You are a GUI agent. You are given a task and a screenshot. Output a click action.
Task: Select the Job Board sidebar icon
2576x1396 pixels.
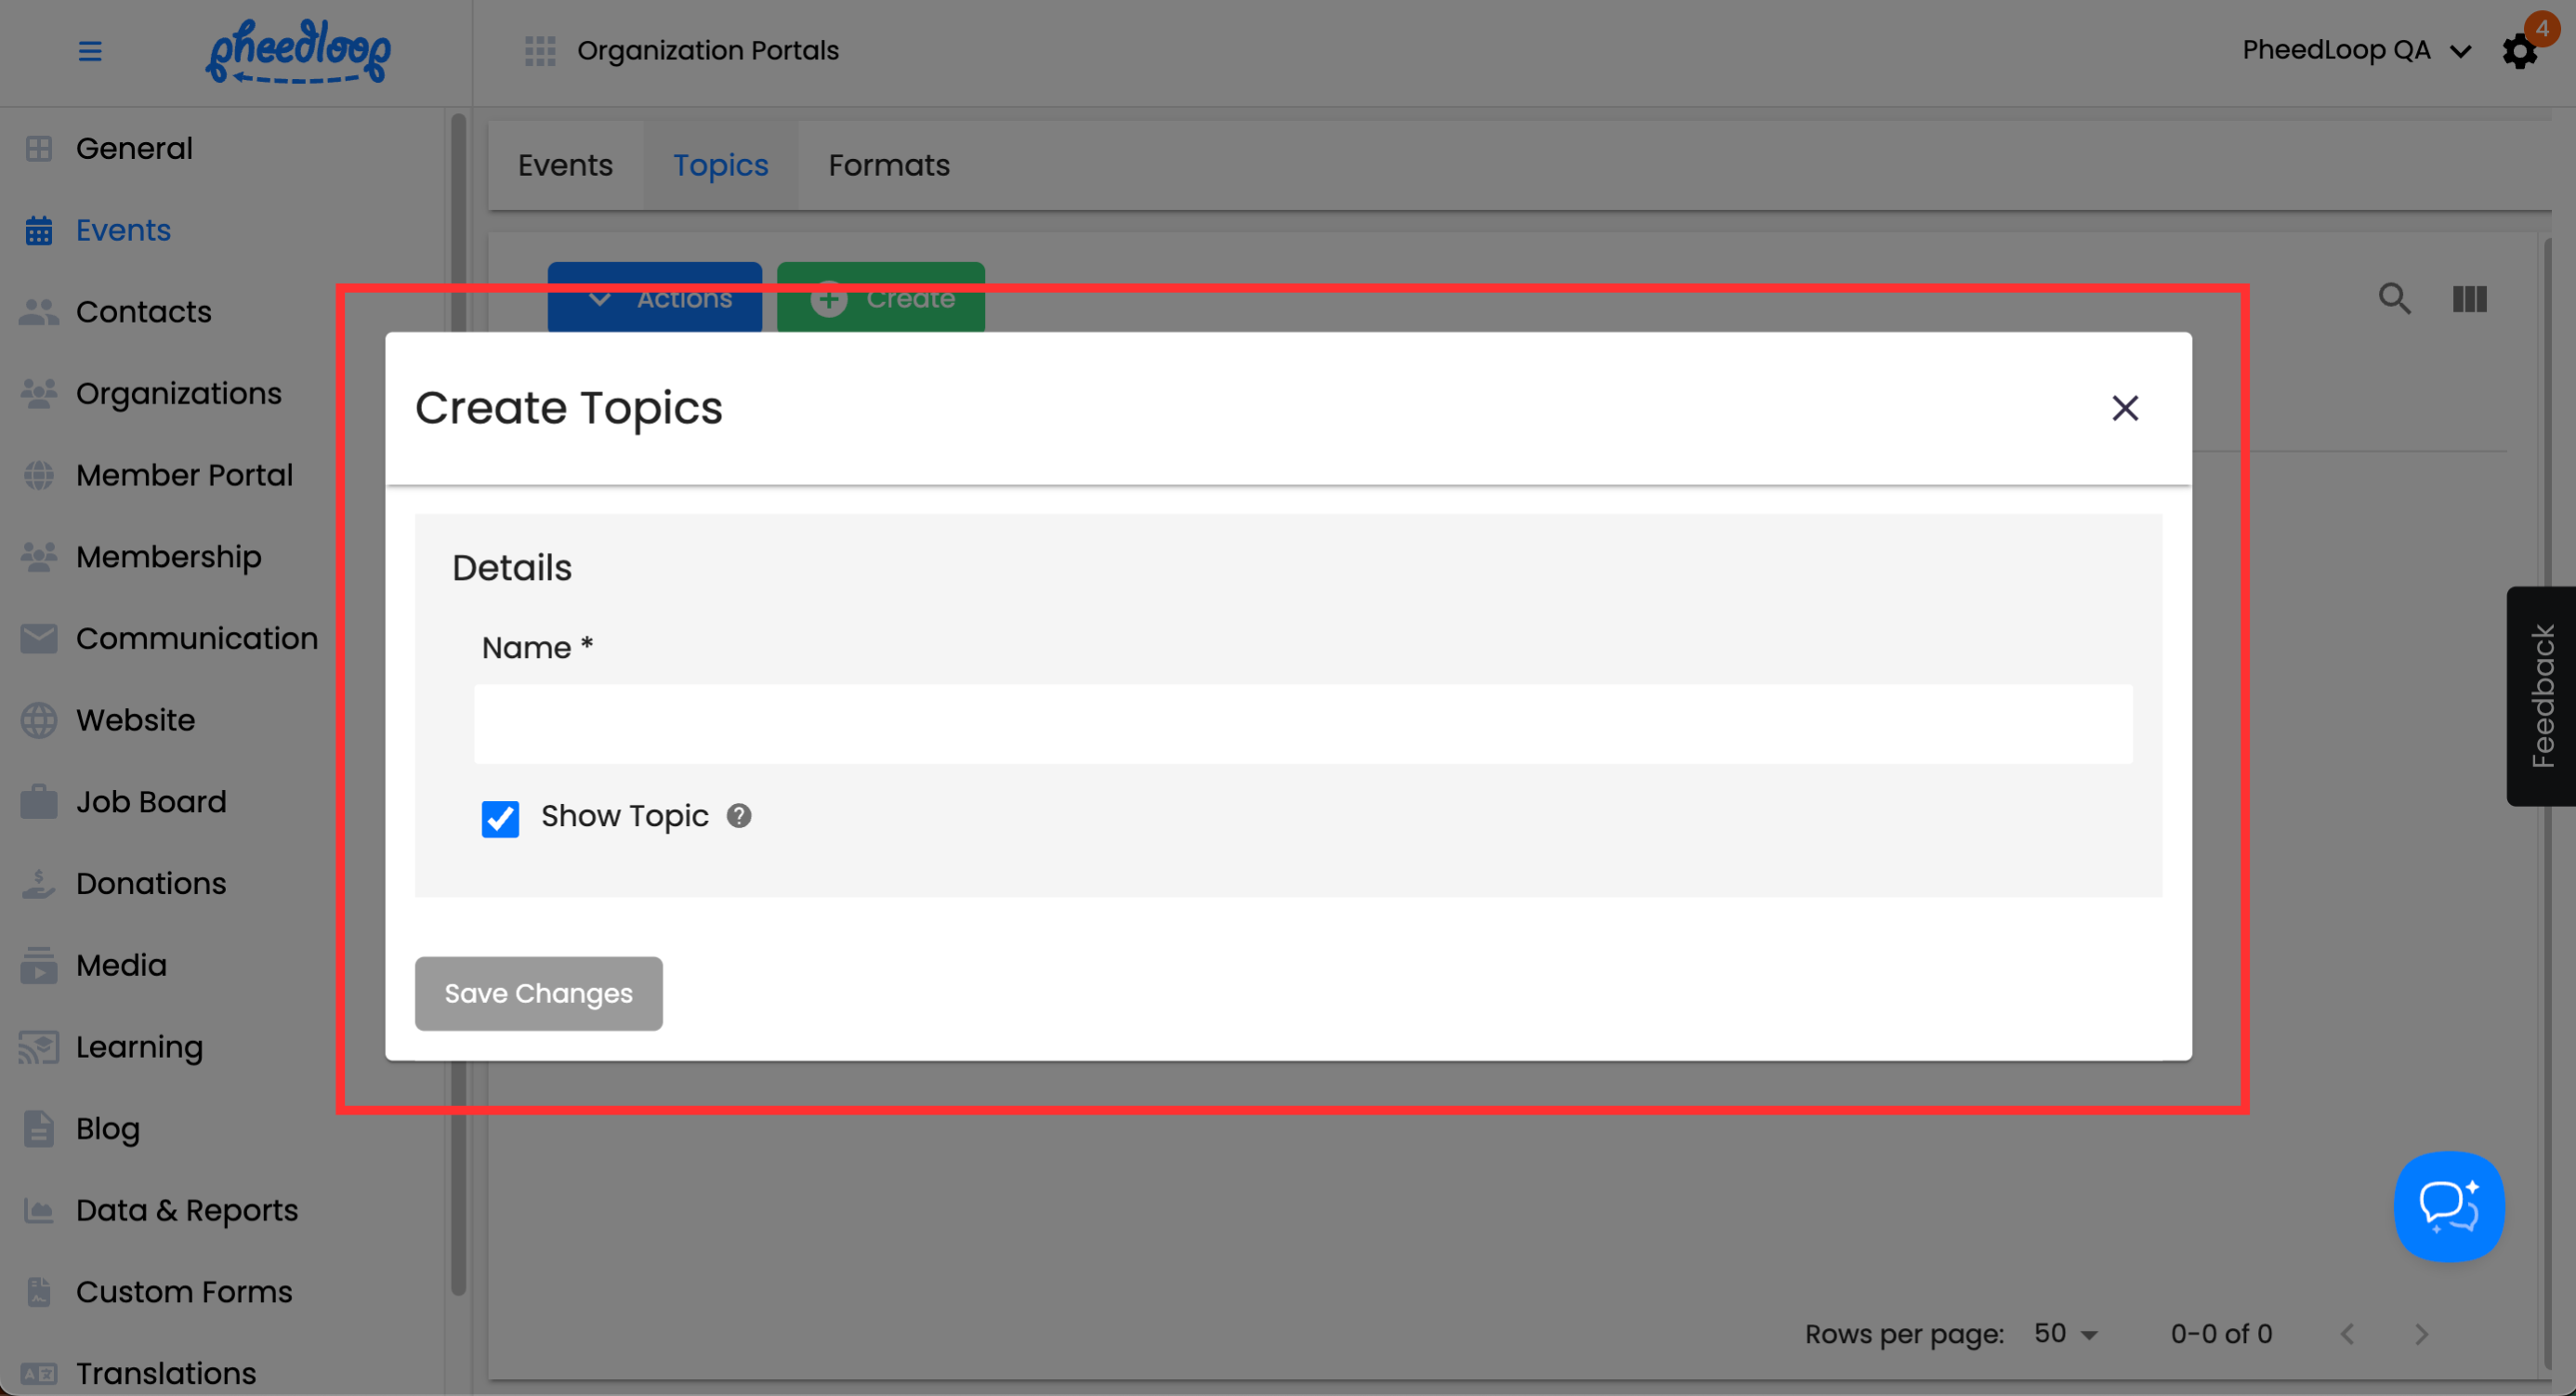coord(39,802)
